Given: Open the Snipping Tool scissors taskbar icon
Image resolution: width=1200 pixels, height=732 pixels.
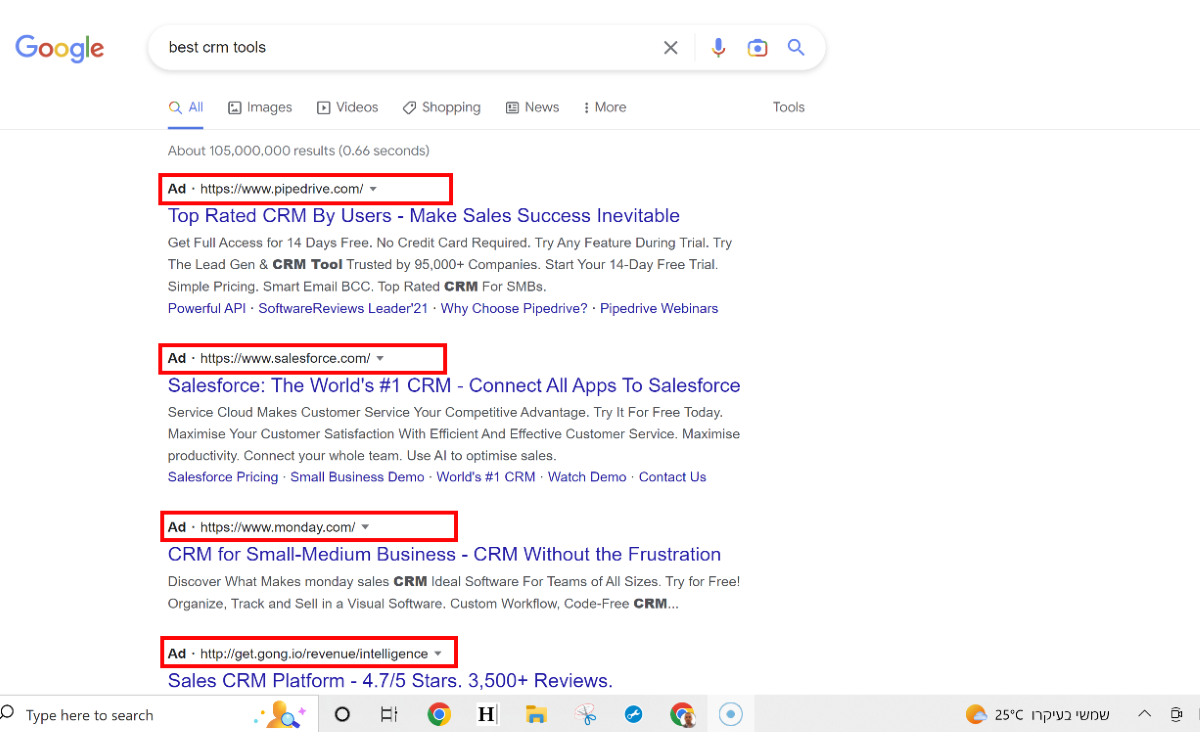Looking at the screenshot, I should pyautogui.click(x=585, y=714).
